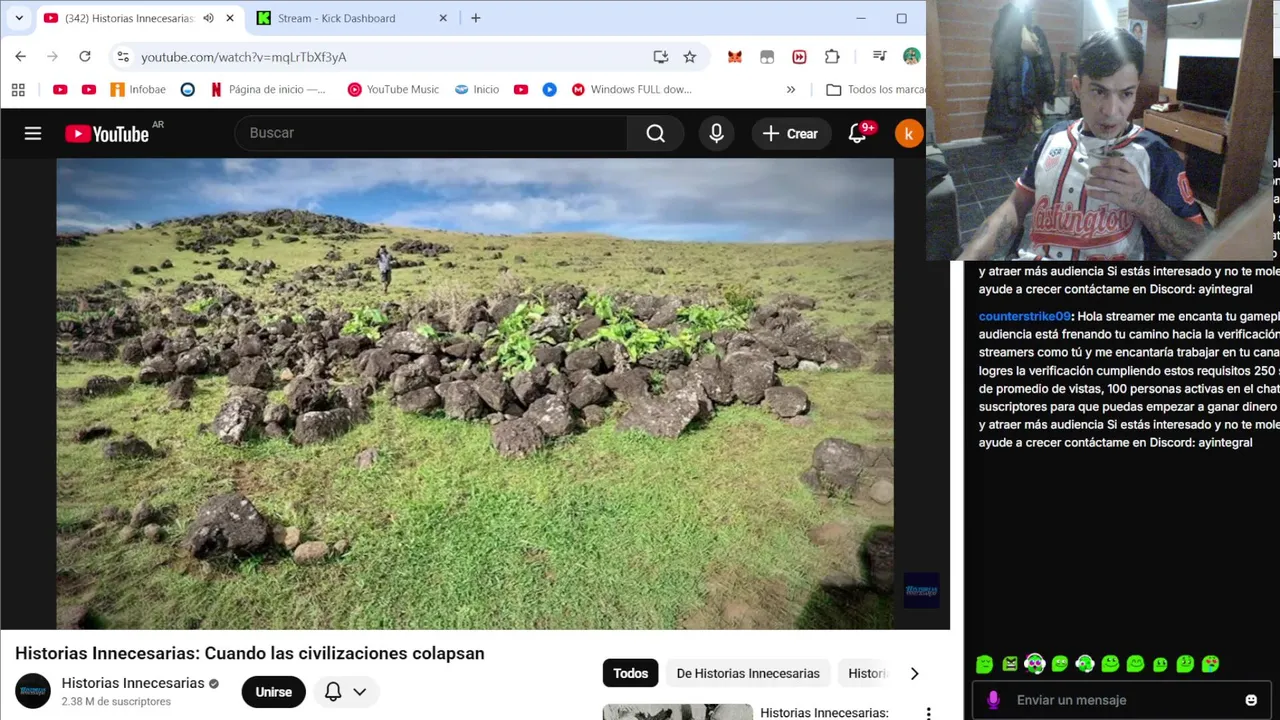This screenshot has width=1280, height=720.
Task: Open the suggested video thumbnail below chips
Action: [677, 712]
